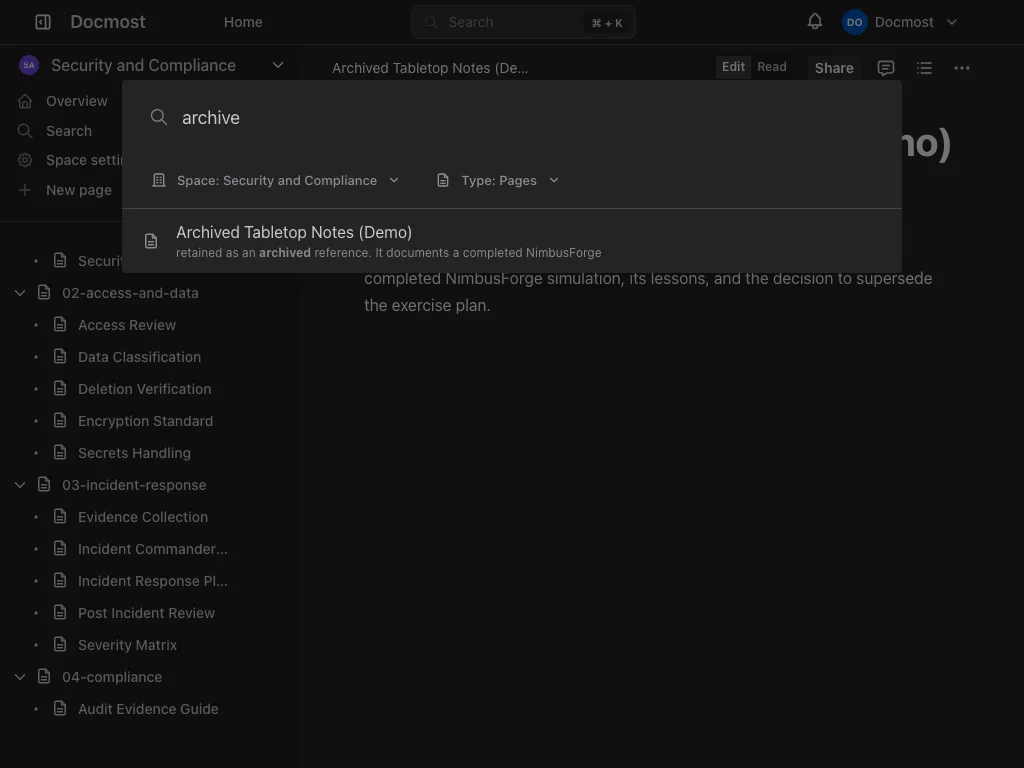Image resolution: width=1024 pixels, height=768 pixels.
Task: Click the page icon beside Encryption Standard
Action: tap(60, 421)
